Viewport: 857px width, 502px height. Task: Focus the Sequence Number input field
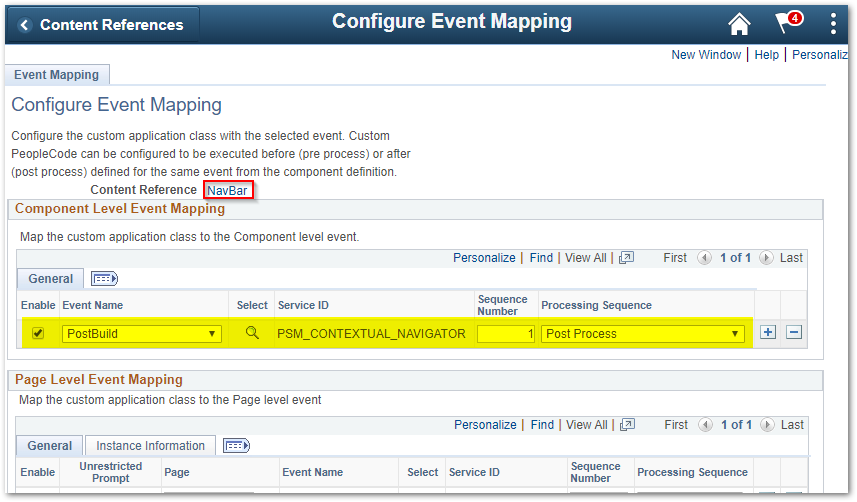click(x=506, y=334)
